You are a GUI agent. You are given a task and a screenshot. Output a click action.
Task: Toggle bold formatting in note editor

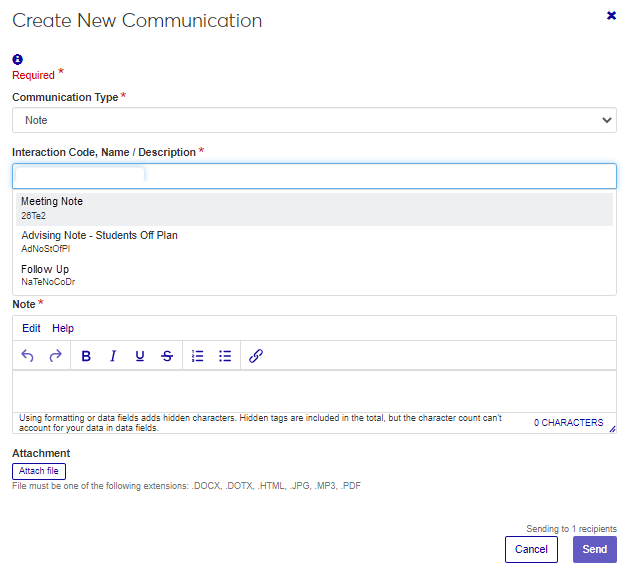pos(86,356)
